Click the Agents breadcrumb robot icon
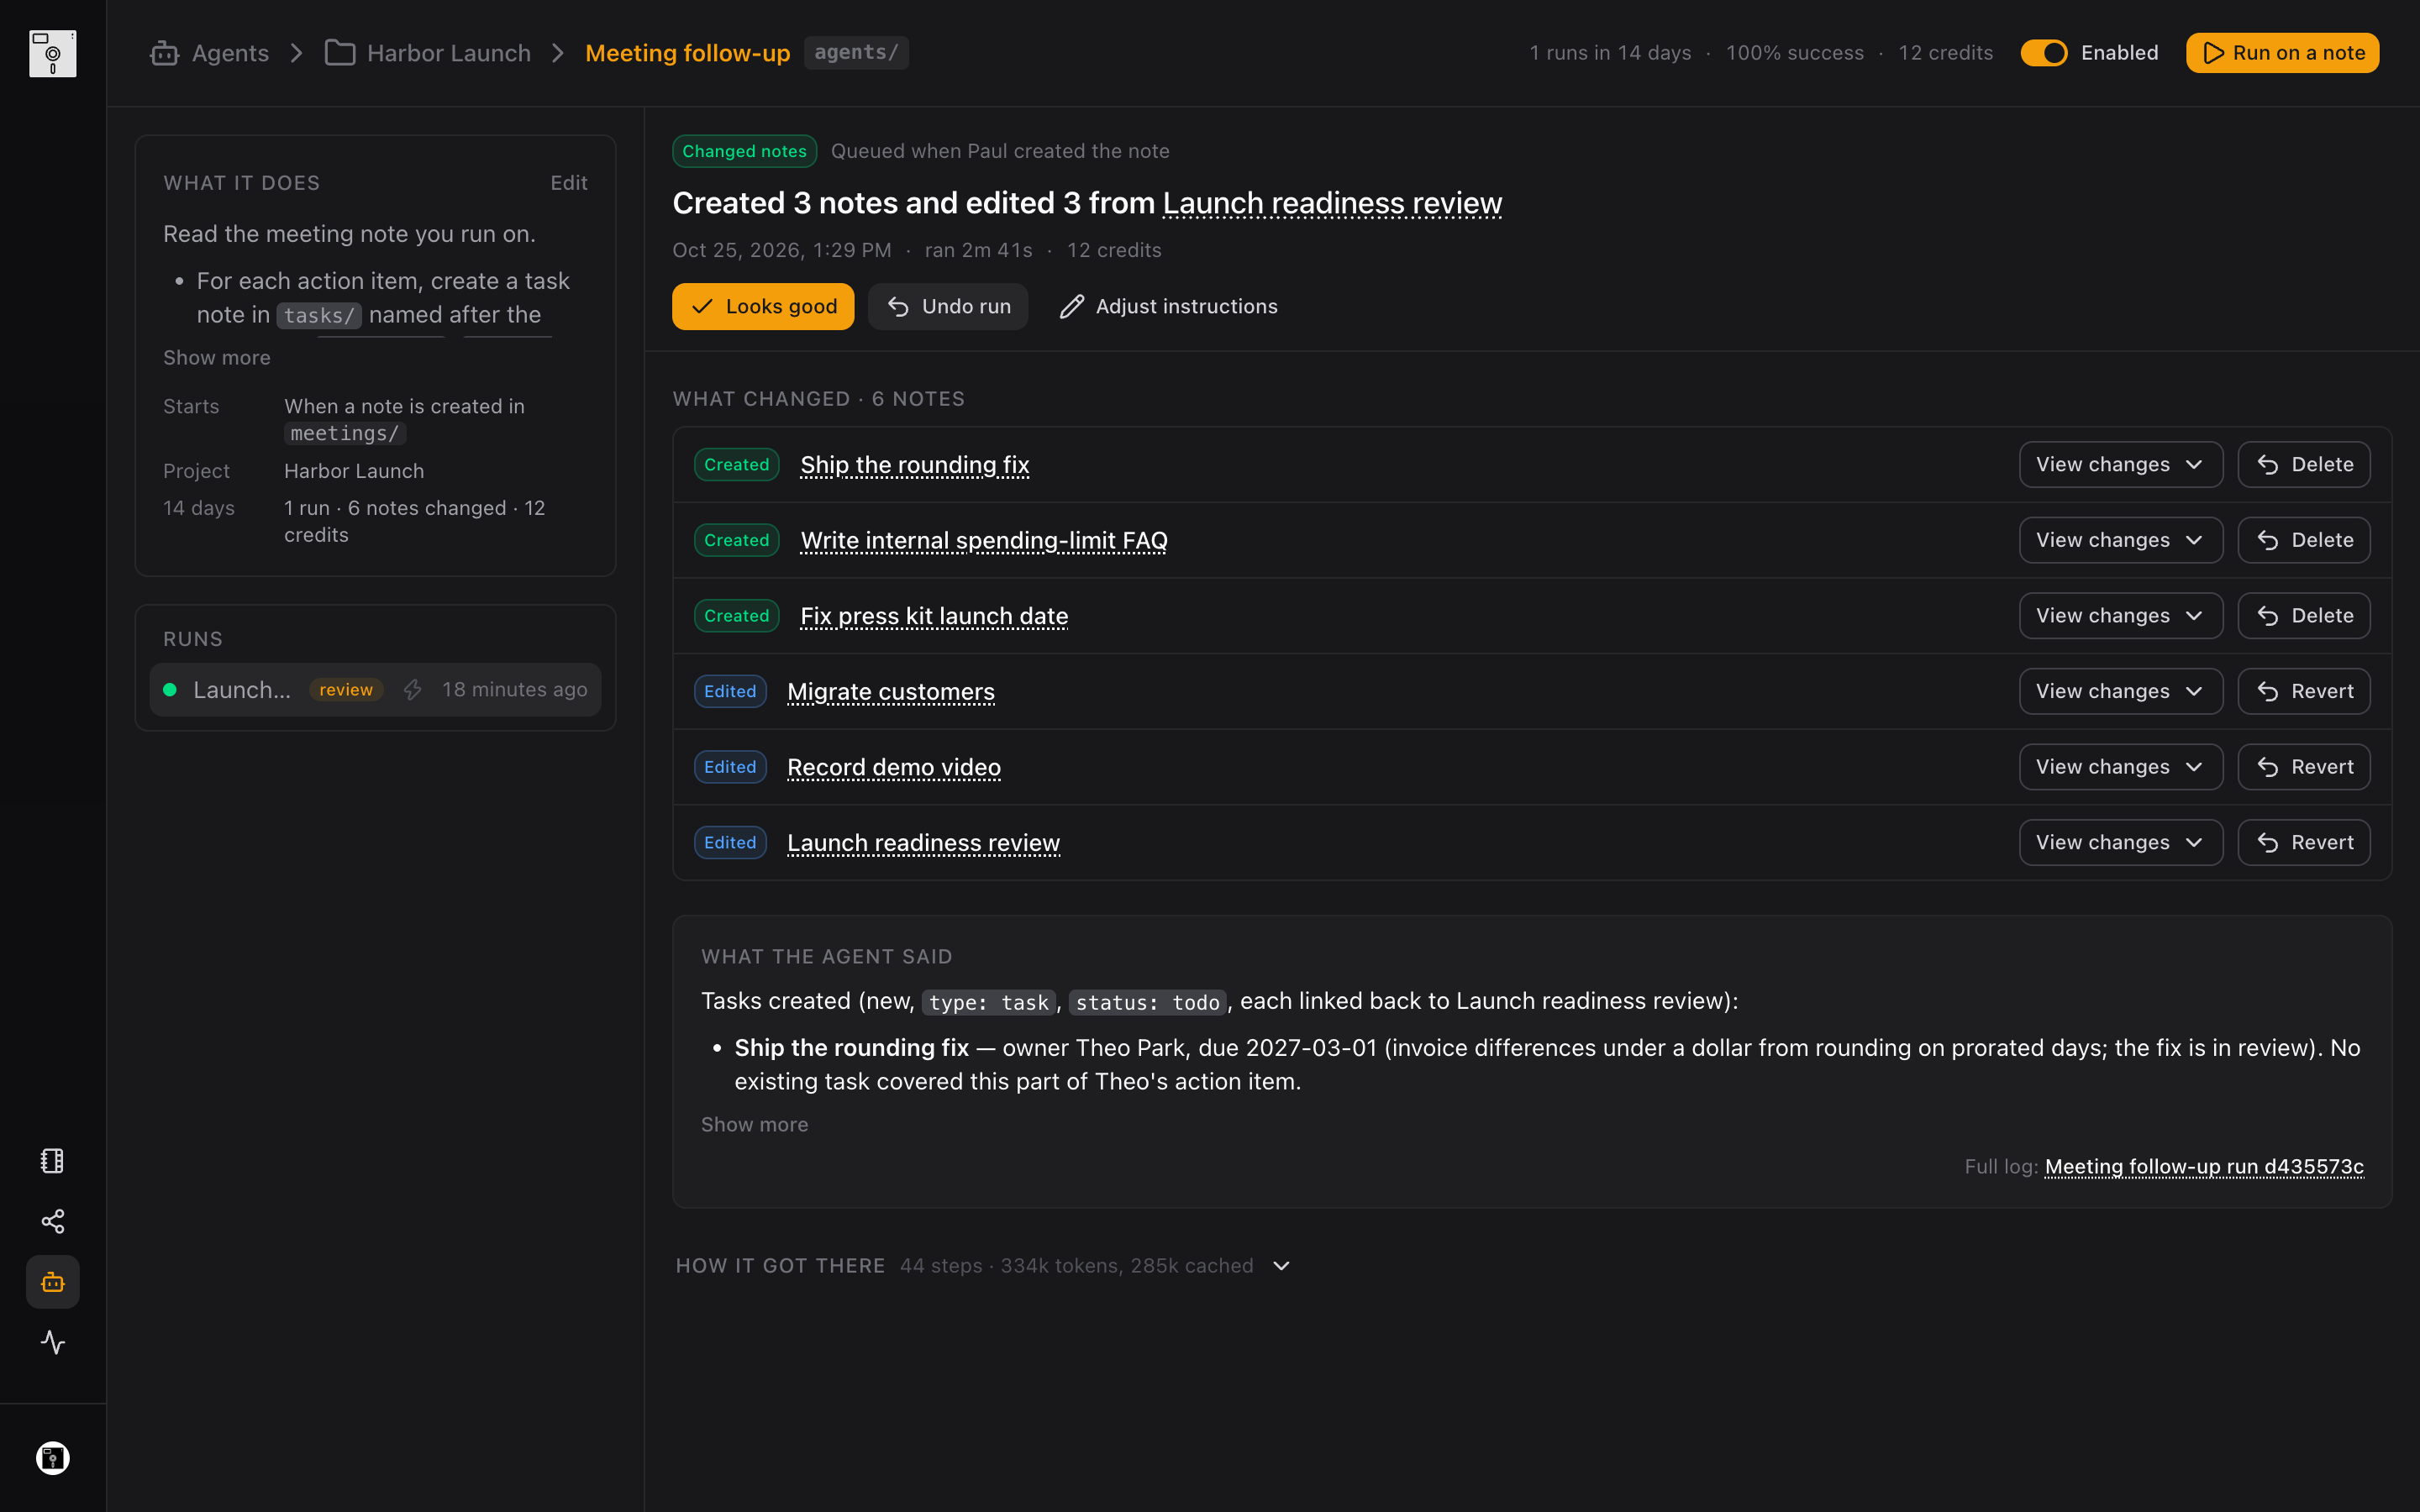This screenshot has height=1512, width=2420. [x=164, y=53]
